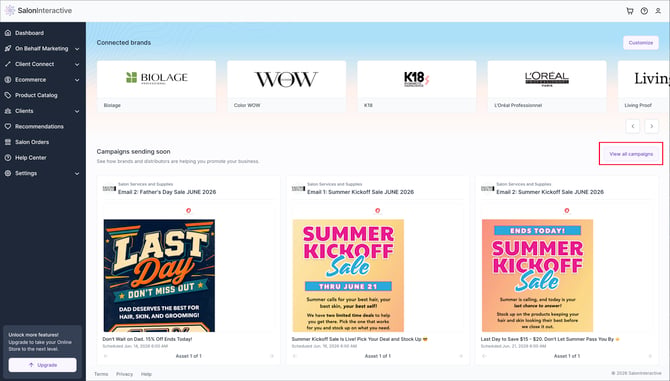
Task: Open the Last Day Father's Day email image
Action: click(159, 275)
